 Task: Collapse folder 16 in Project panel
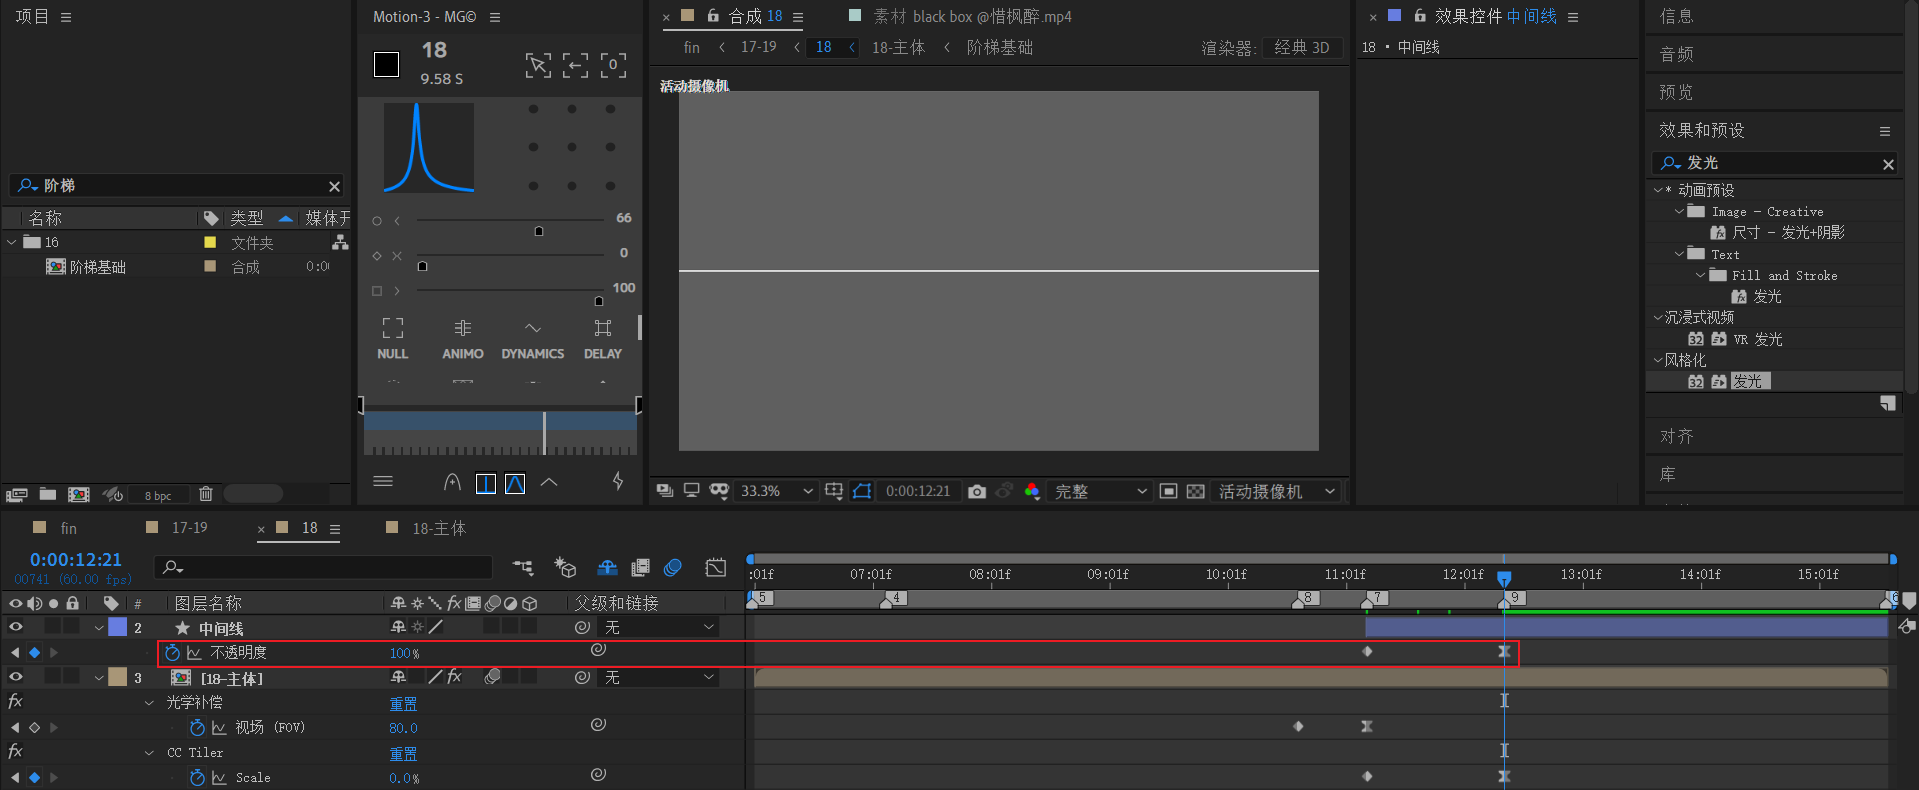pyautogui.click(x=12, y=242)
